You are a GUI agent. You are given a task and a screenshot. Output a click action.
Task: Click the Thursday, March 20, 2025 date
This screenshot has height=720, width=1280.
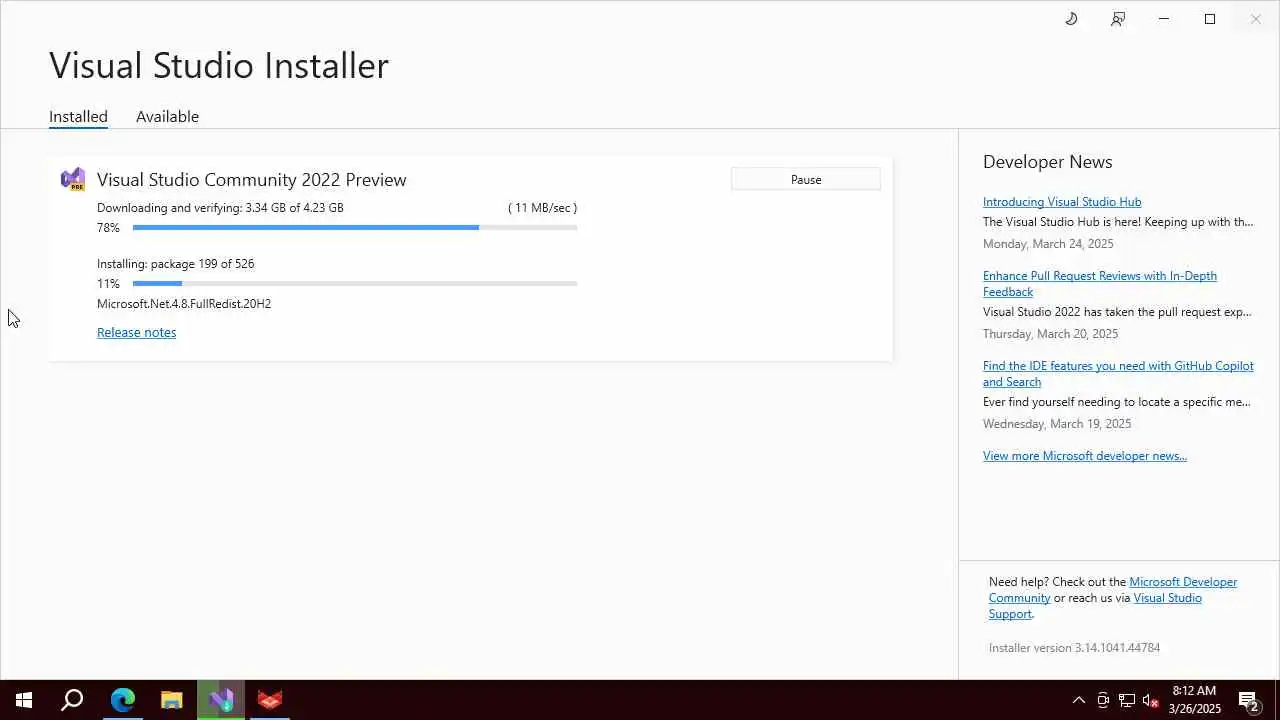click(x=1050, y=333)
